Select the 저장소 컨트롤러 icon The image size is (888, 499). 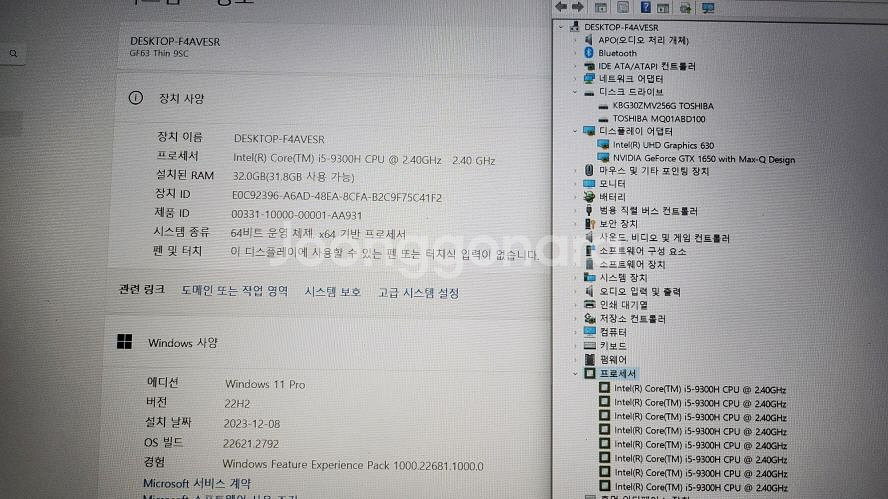[x=590, y=318]
